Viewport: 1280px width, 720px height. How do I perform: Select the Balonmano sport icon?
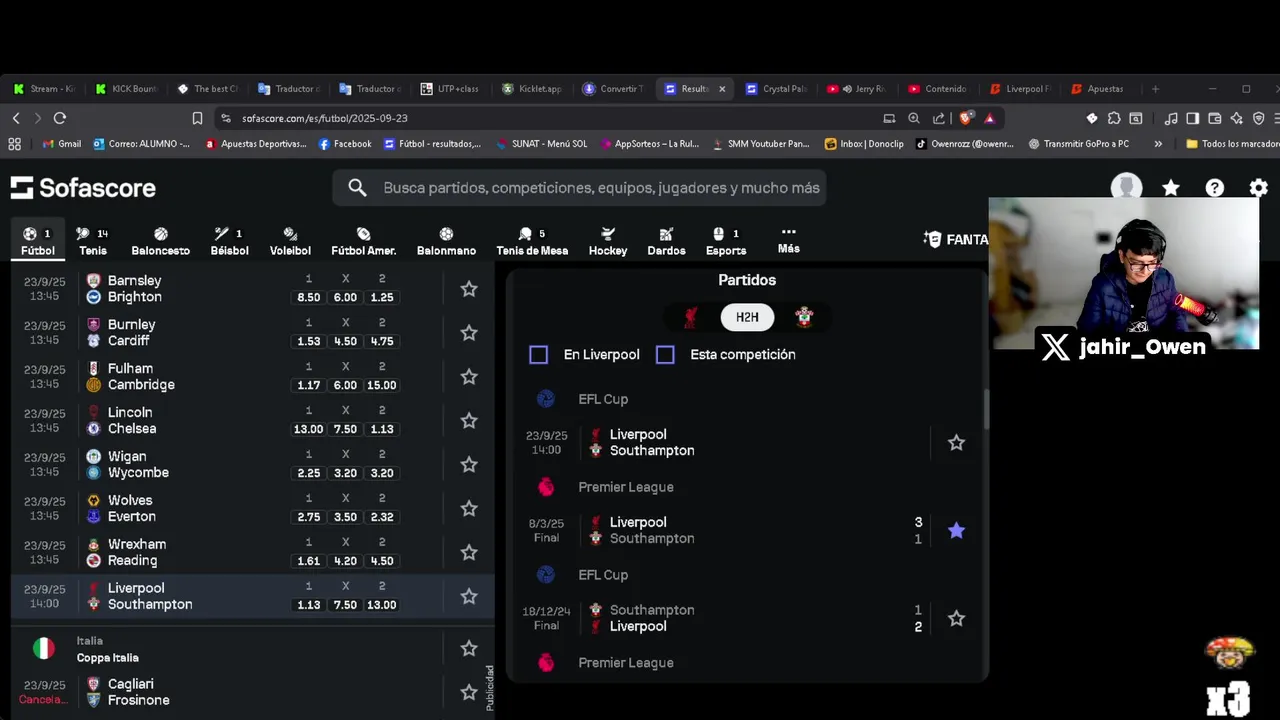(x=446, y=241)
